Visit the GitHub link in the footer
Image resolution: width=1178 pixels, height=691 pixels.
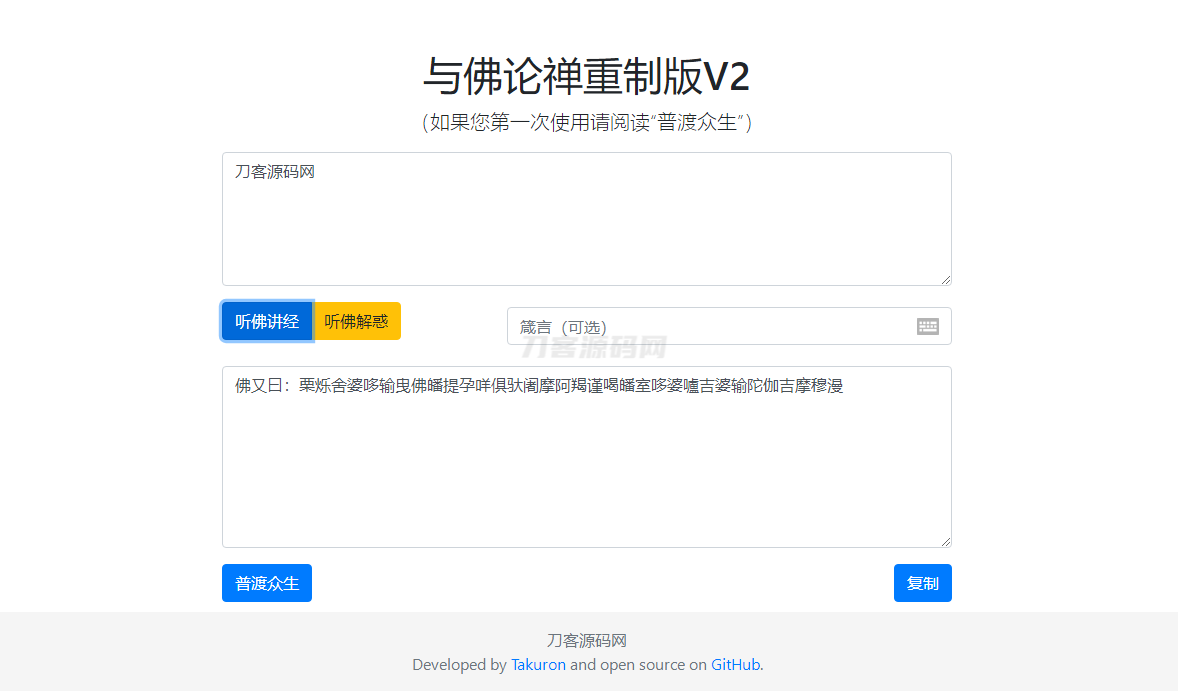(735, 664)
